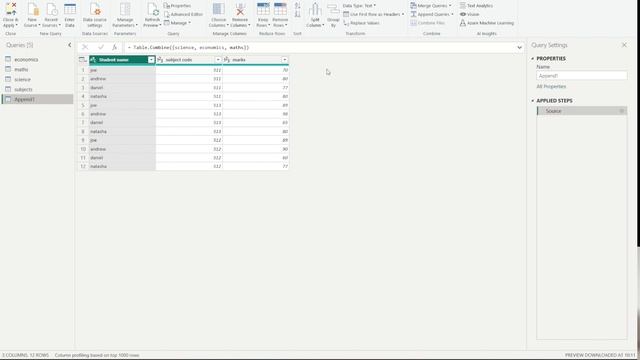Expand the Manage query dropdown
The height and width of the screenshot is (360, 640).
178,23
